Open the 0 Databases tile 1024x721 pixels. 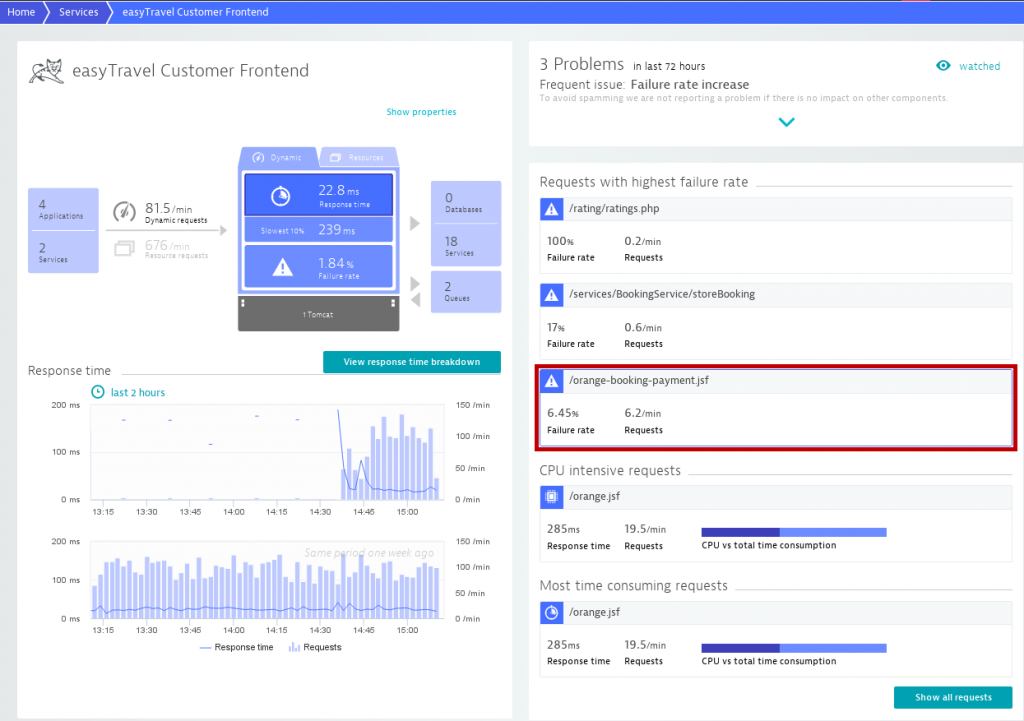(x=466, y=202)
